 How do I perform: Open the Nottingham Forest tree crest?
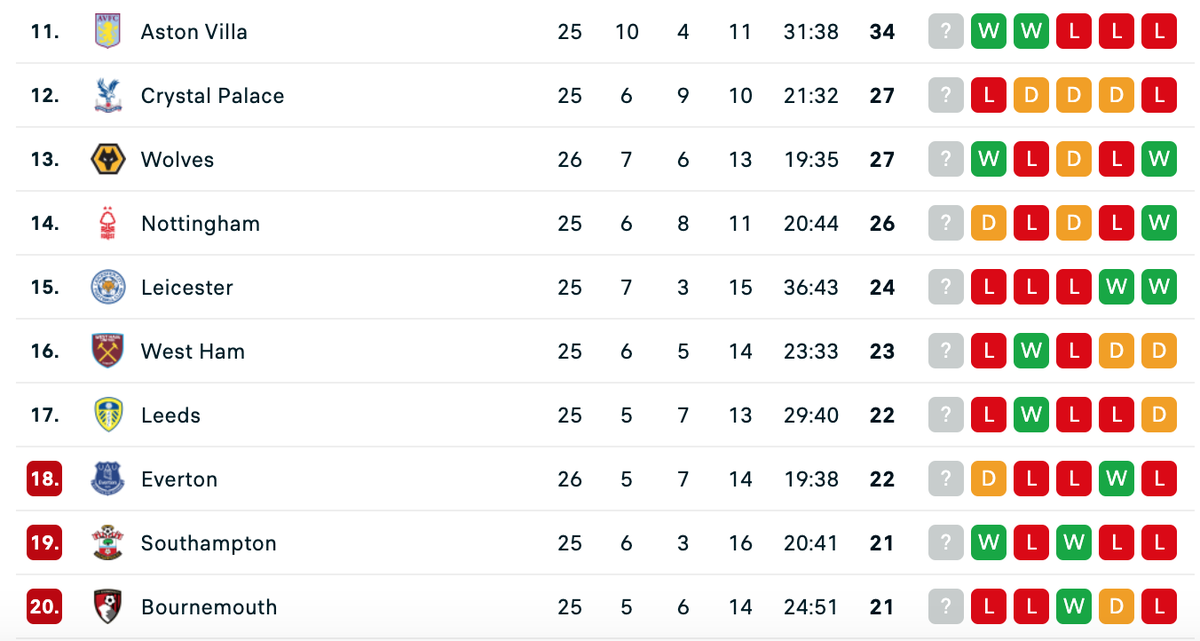[x=107, y=223]
